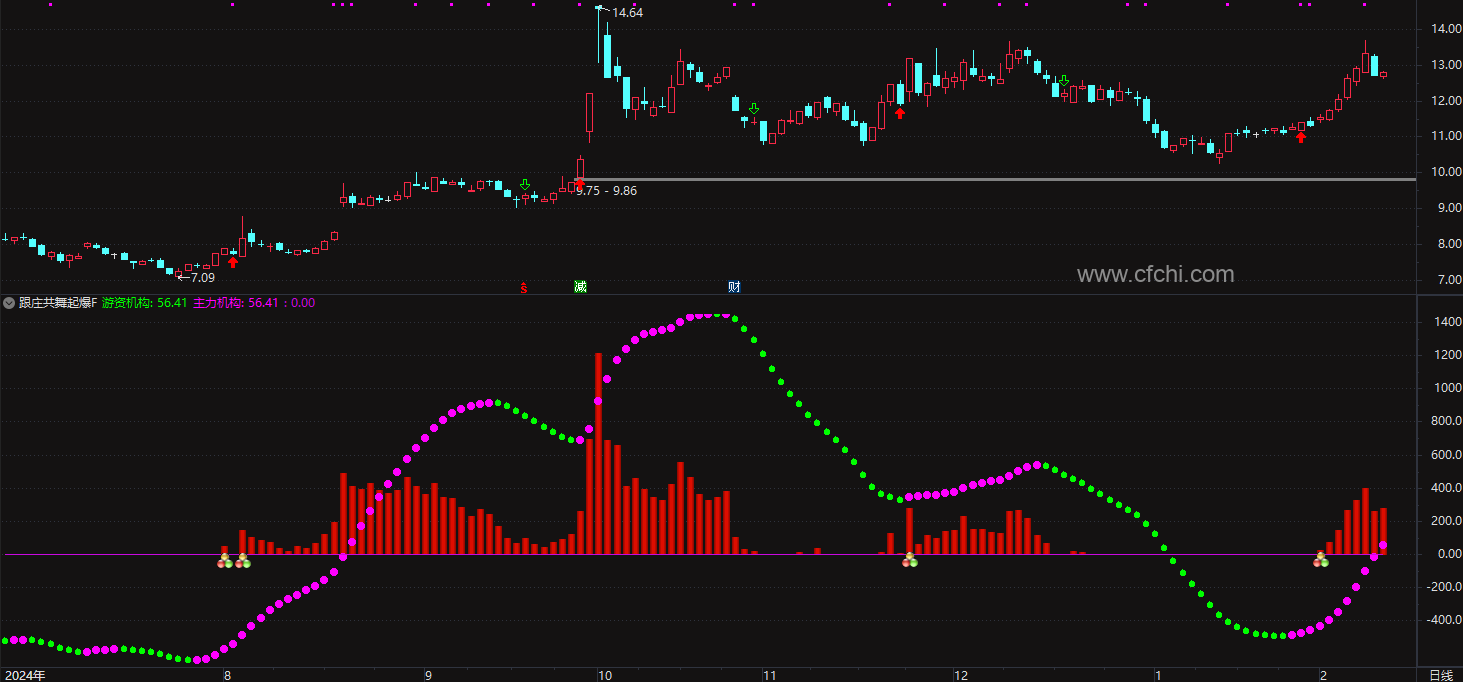Click the red $ dividend marker icon
Viewport: 1463px width, 682px height.
coord(522,288)
